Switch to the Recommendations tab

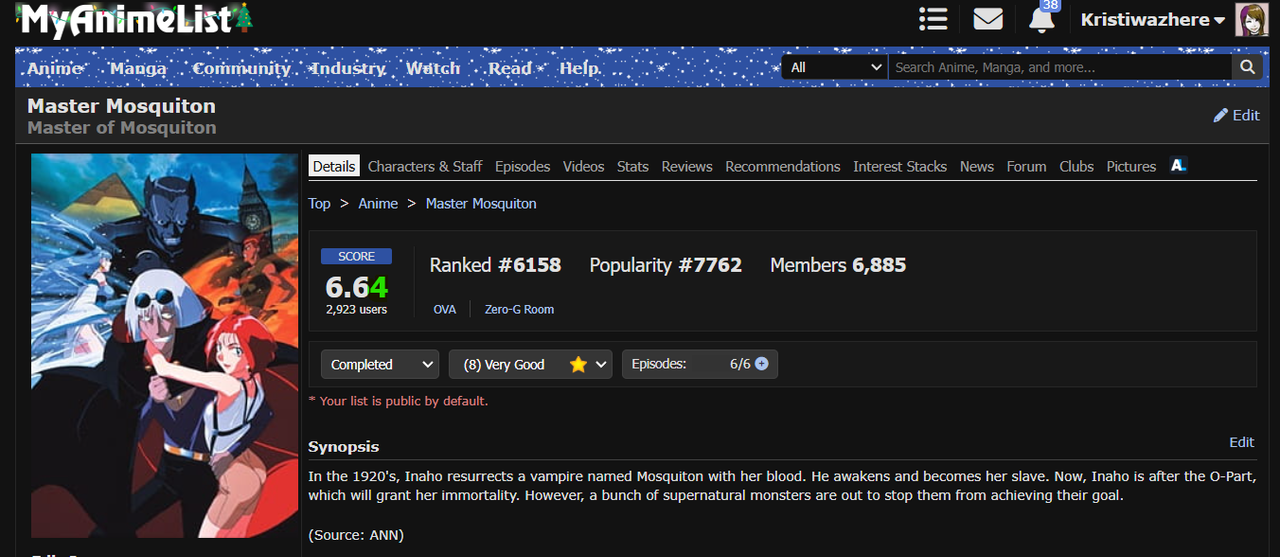point(783,166)
